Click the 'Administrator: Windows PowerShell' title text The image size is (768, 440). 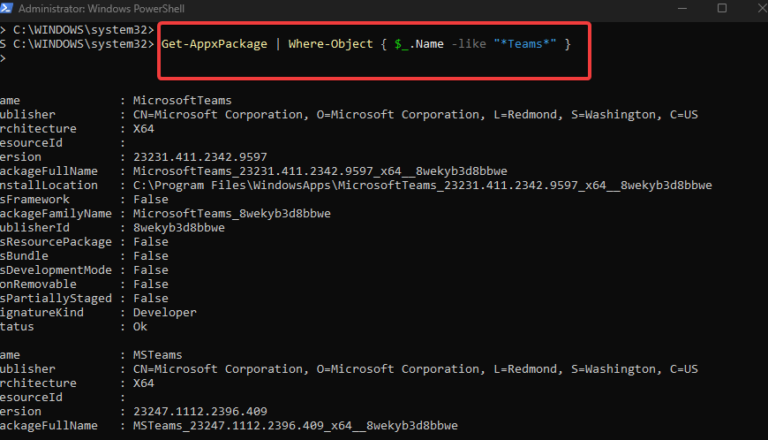point(101,9)
